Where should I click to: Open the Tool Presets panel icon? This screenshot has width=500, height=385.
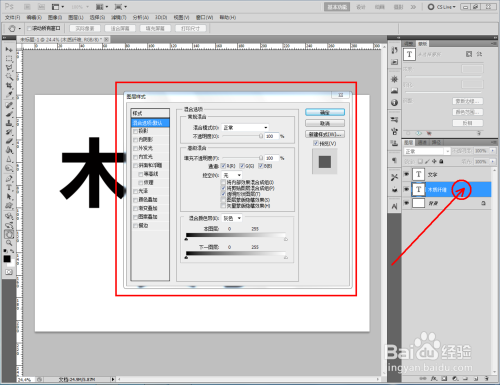(395, 177)
